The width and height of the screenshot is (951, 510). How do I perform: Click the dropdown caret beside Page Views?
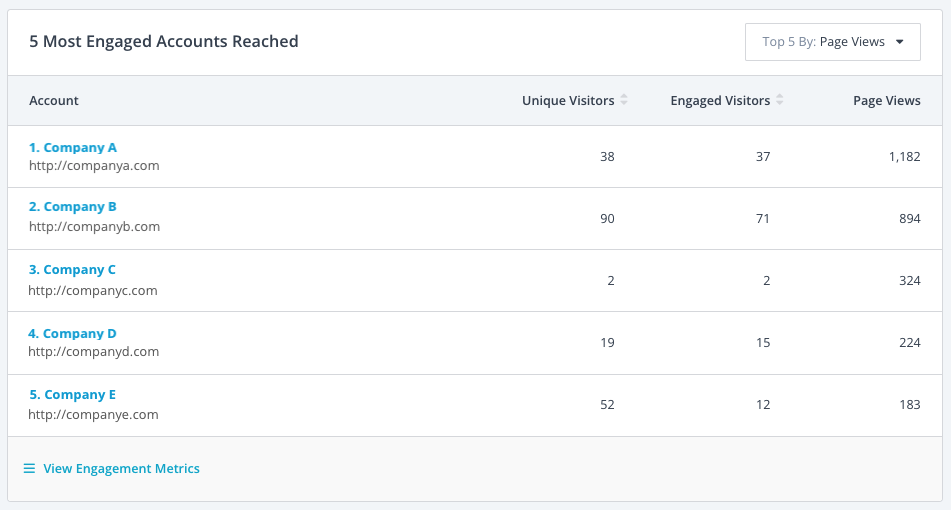(900, 42)
